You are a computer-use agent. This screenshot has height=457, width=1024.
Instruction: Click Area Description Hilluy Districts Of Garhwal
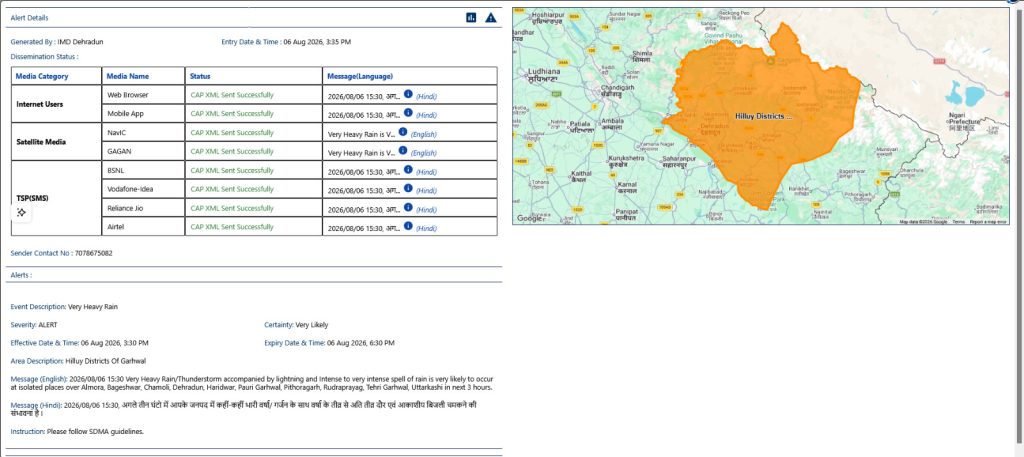(78, 360)
